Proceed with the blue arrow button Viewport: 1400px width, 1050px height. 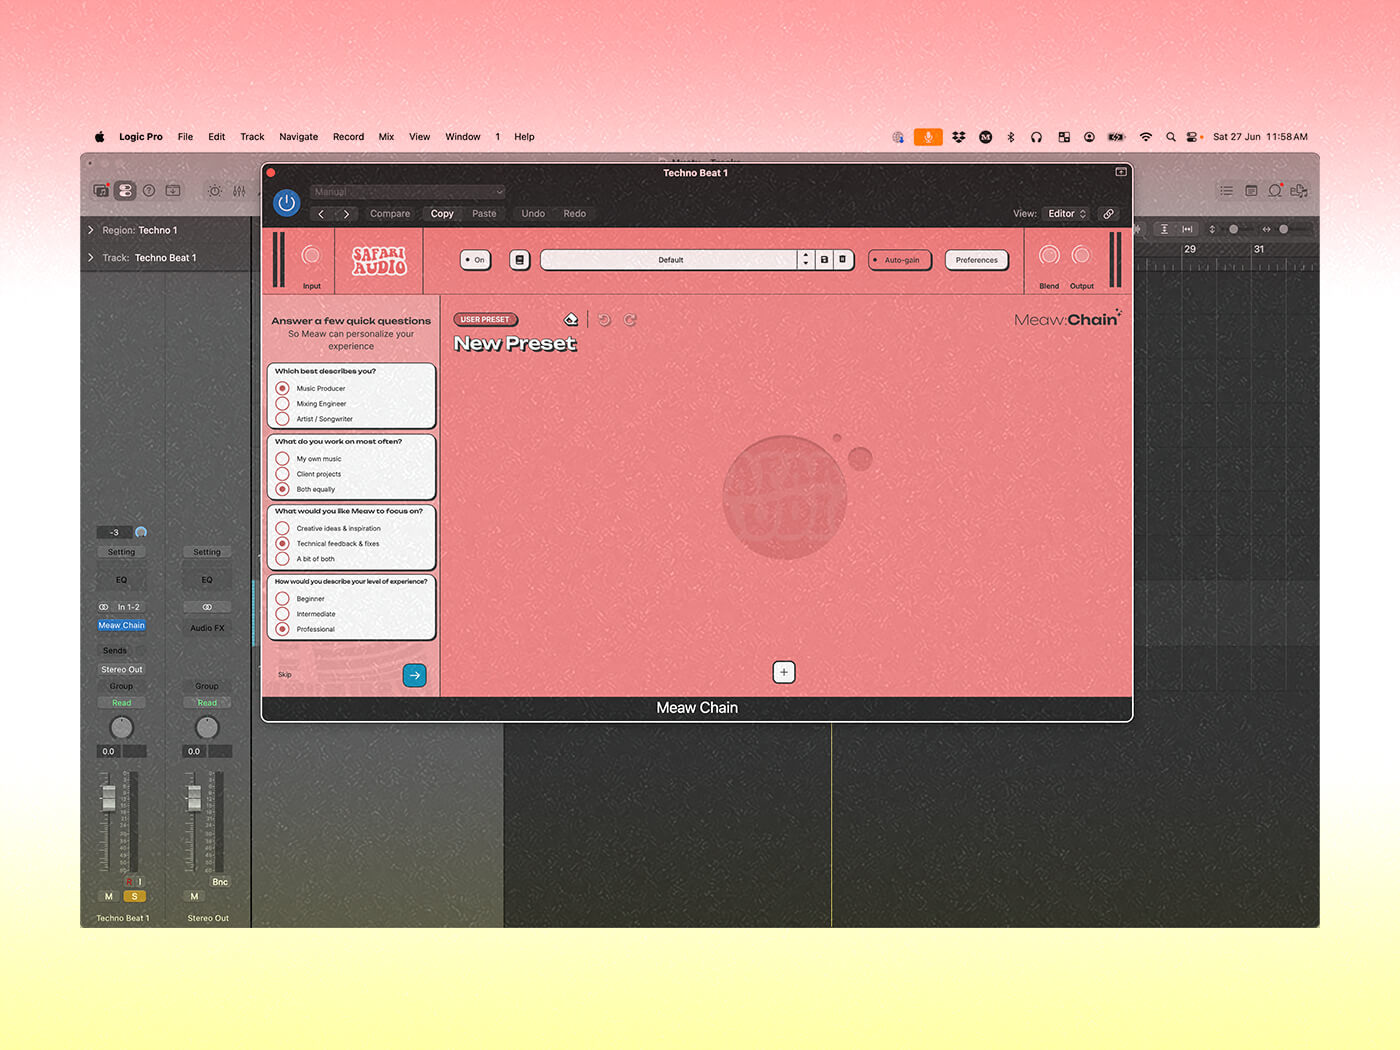tap(414, 675)
